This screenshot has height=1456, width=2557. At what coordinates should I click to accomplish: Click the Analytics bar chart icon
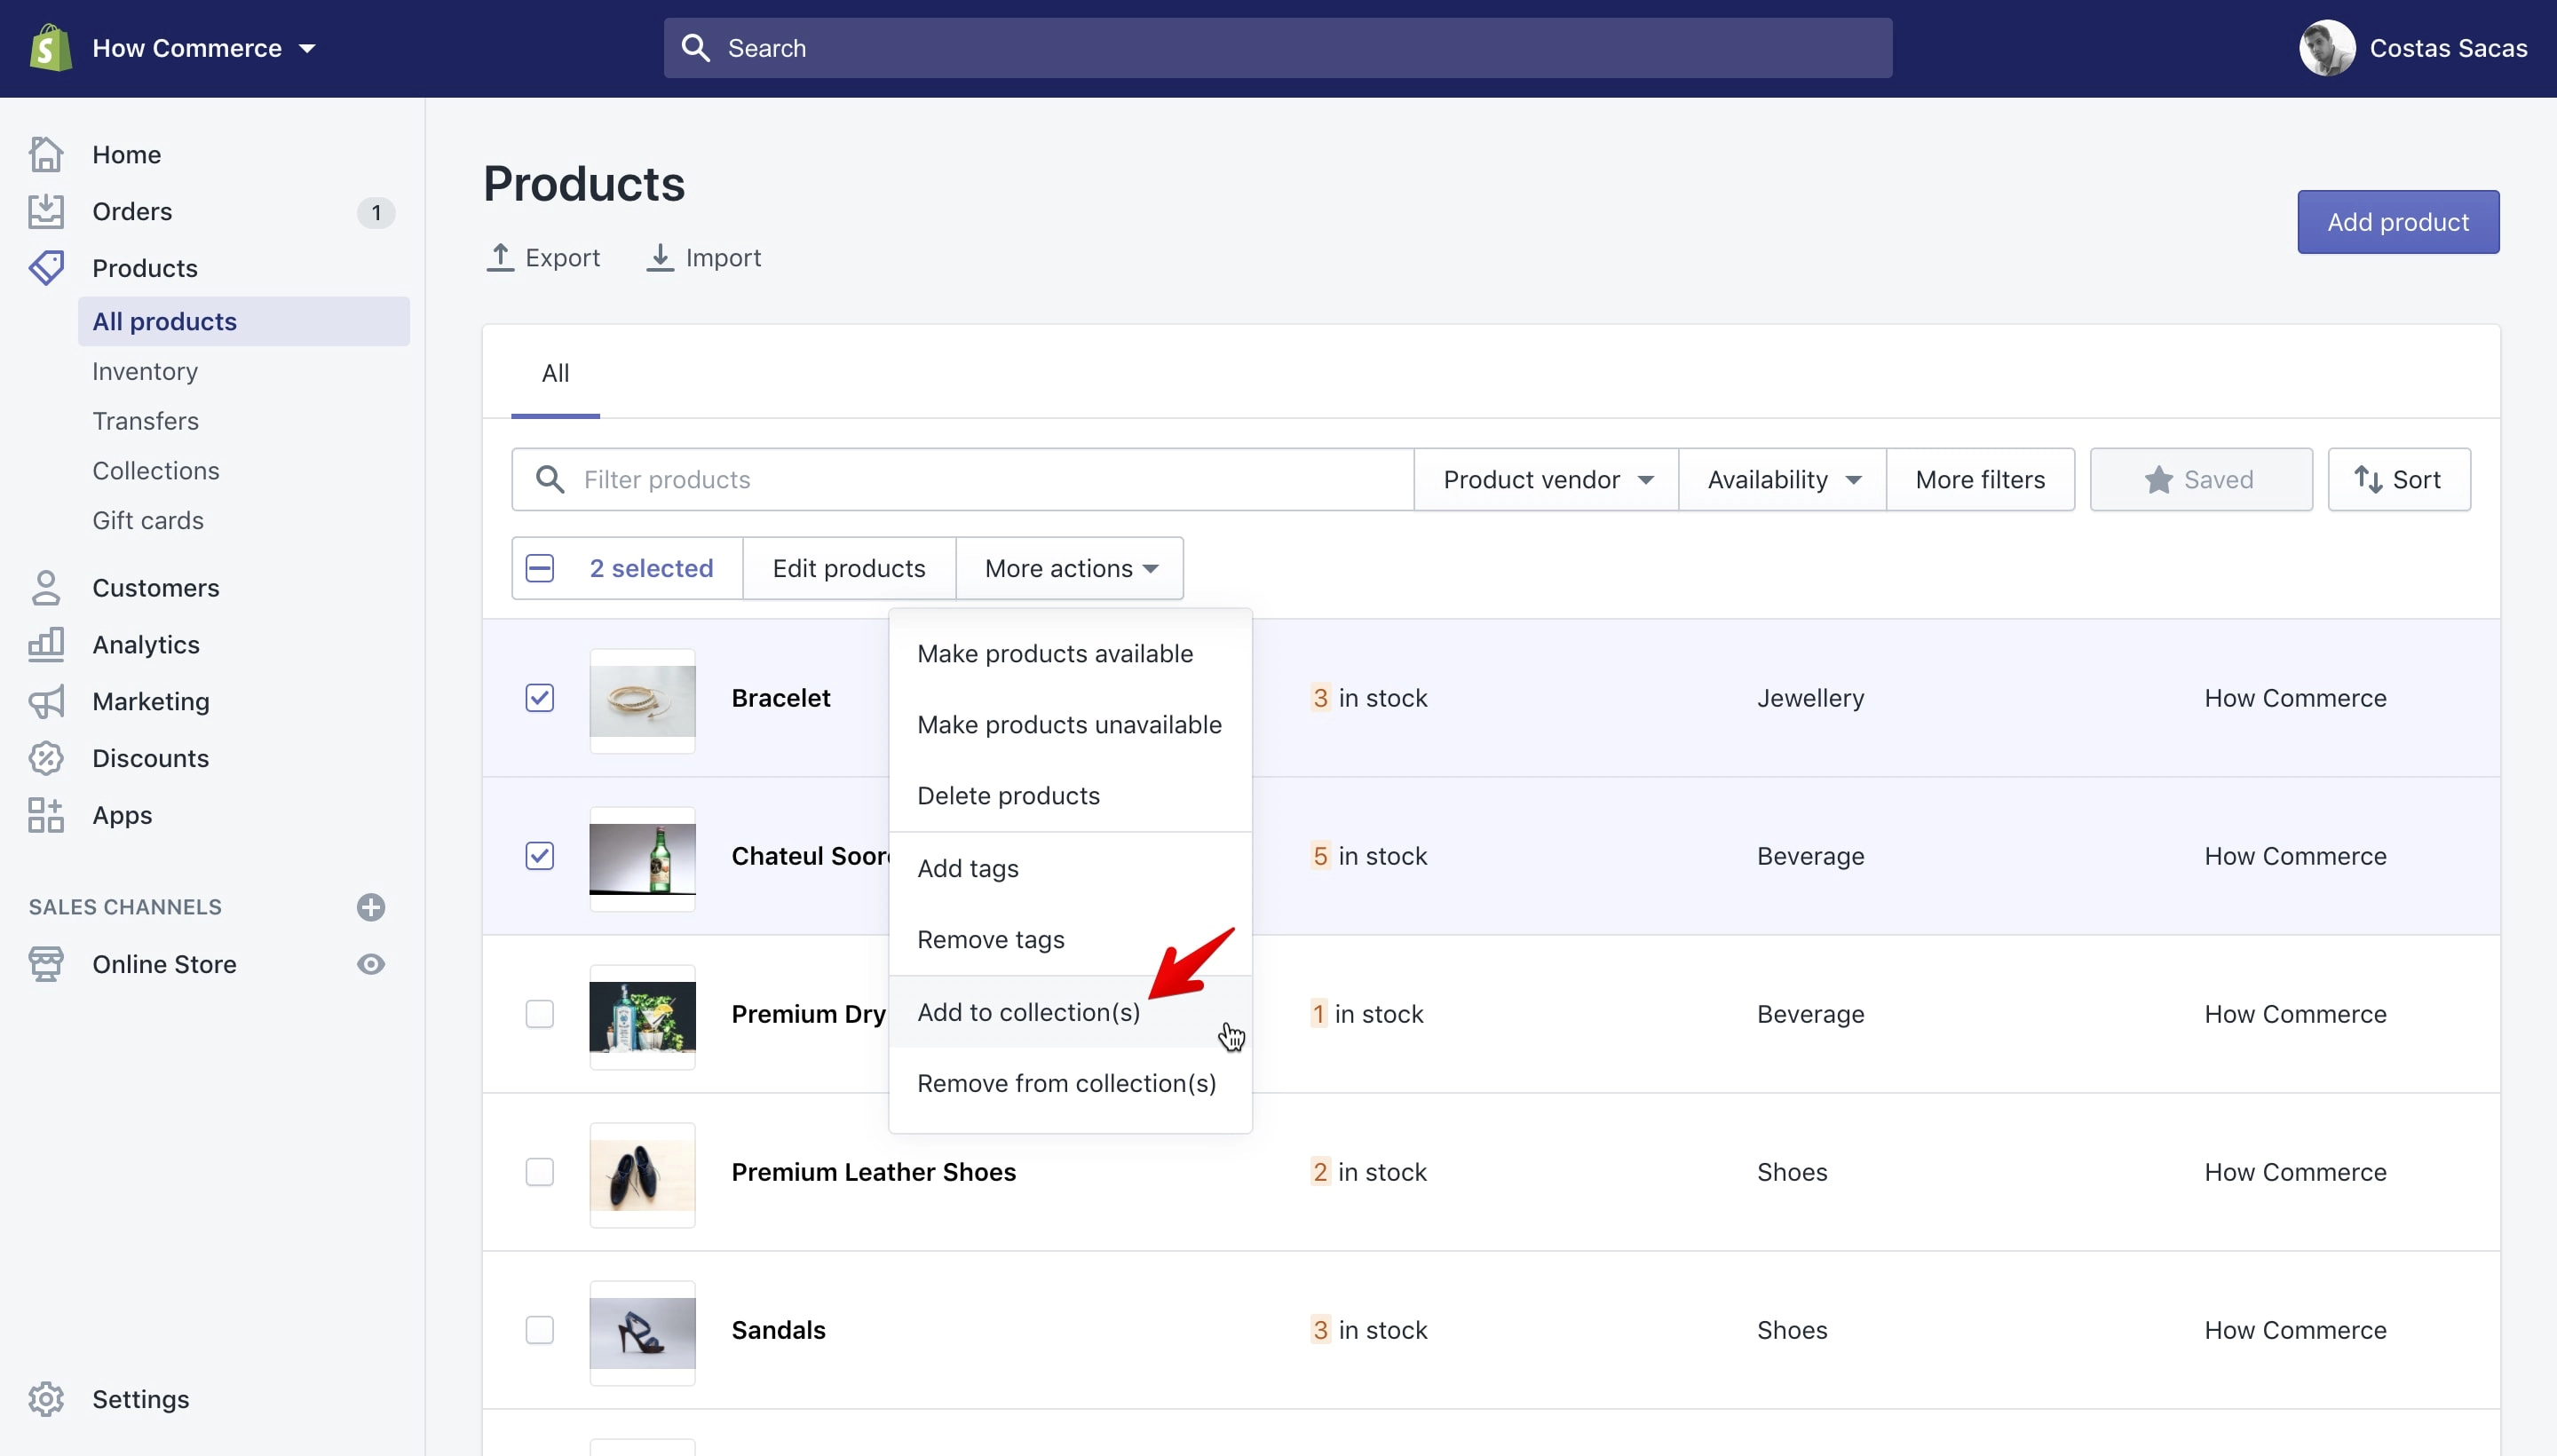pos(46,644)
